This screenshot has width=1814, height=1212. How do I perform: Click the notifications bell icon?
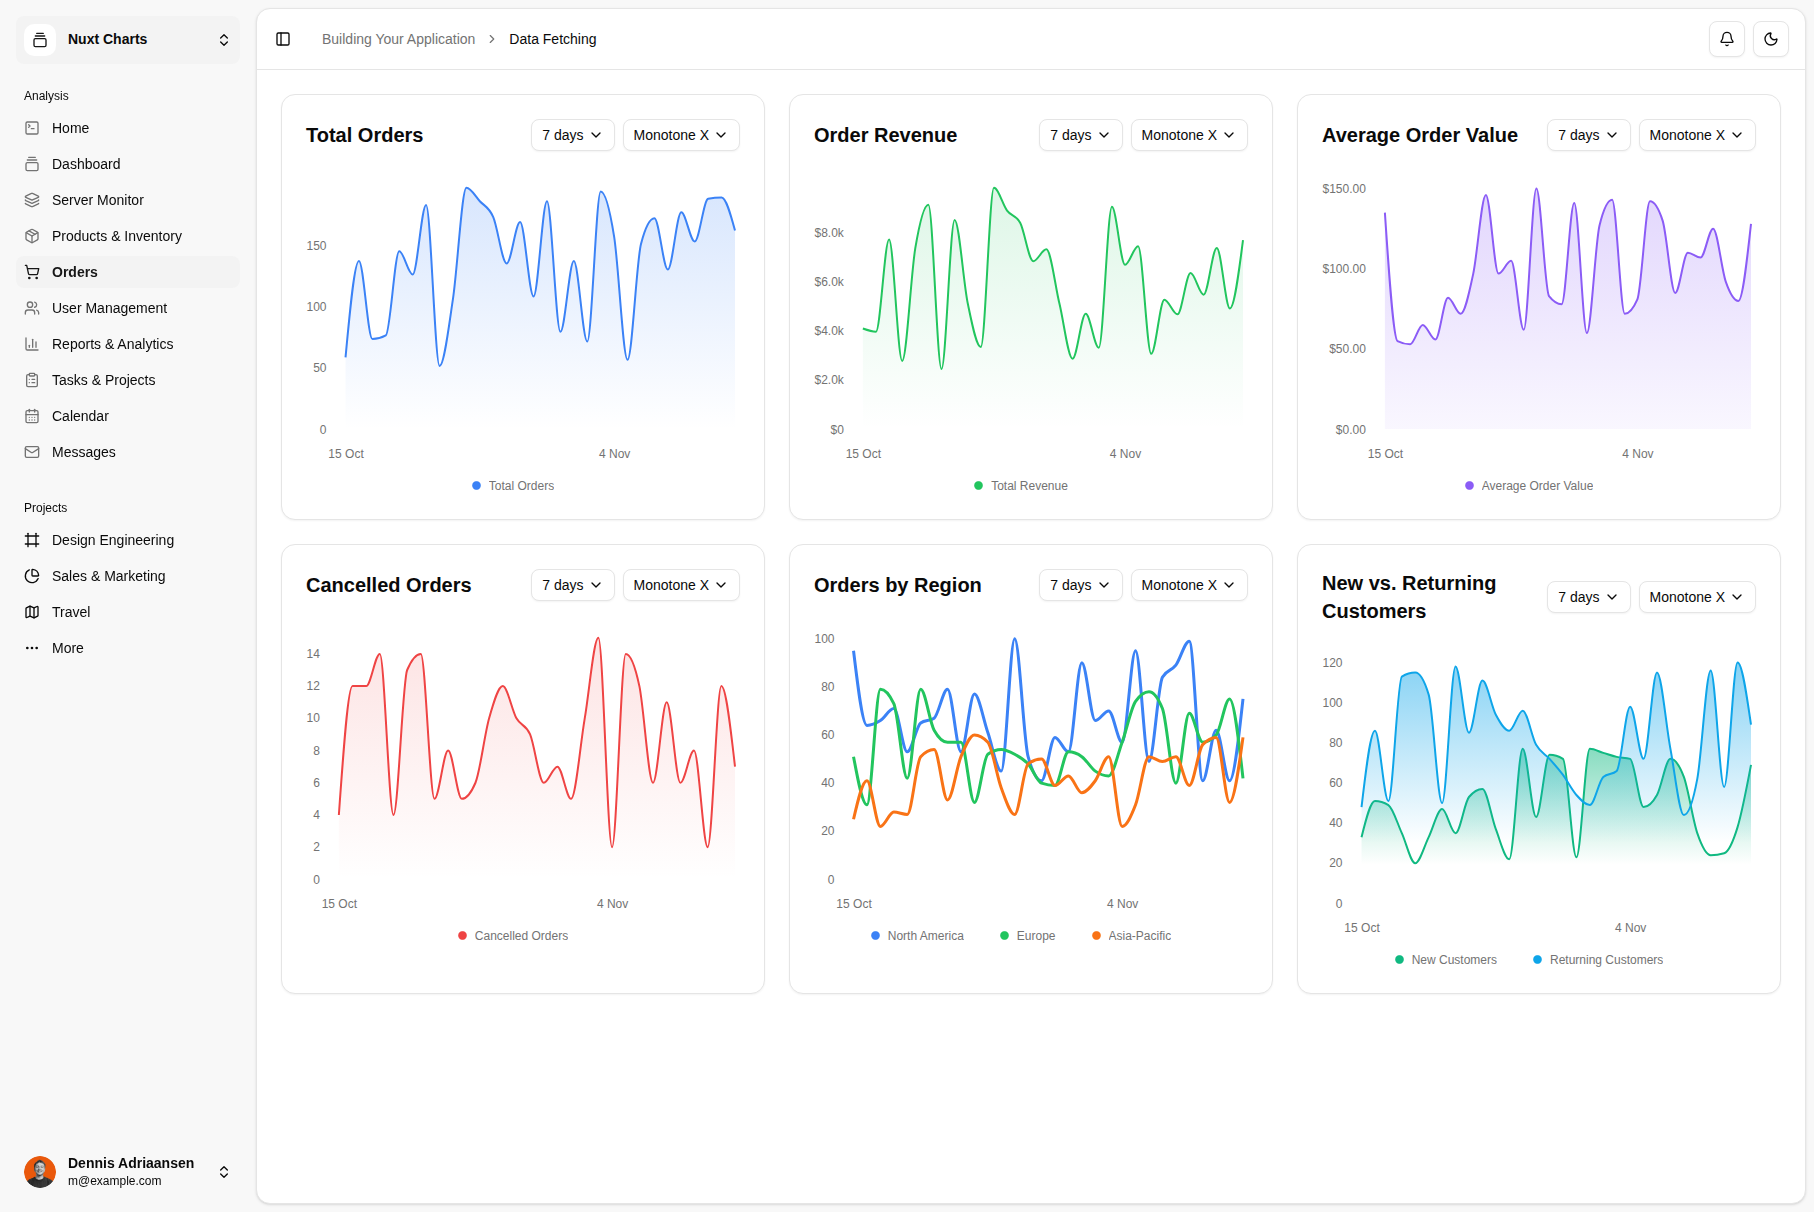click(x=1726, y=39)
